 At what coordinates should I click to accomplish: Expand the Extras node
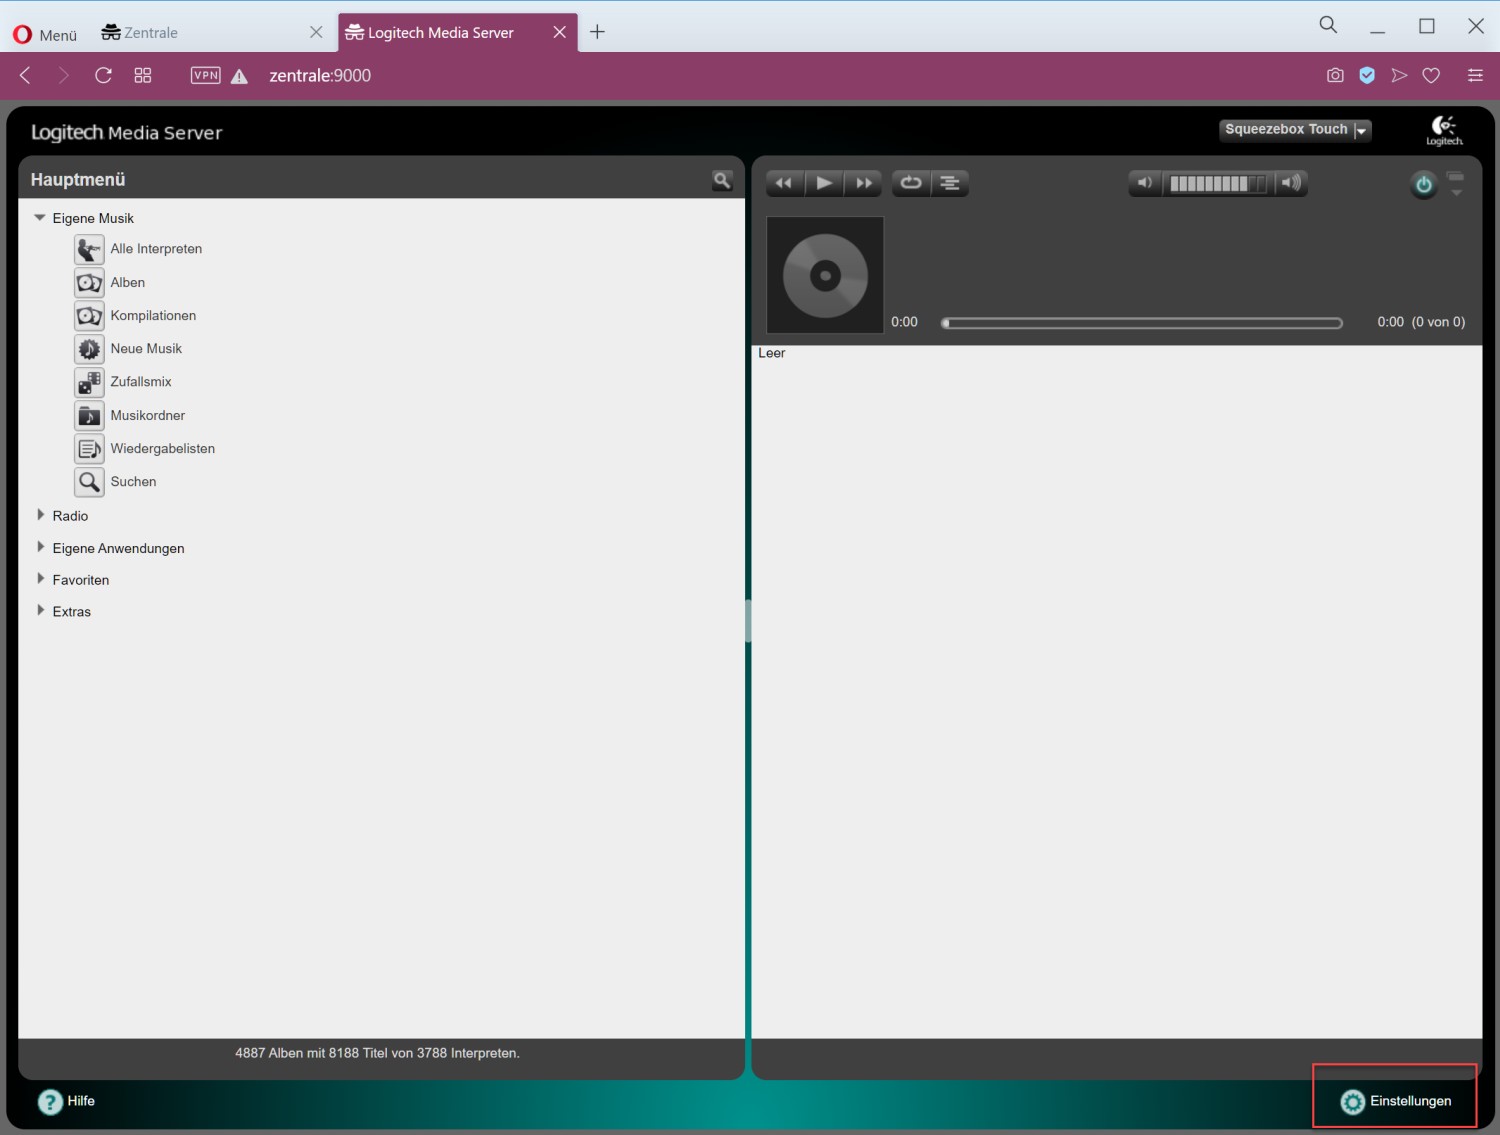tap(40, 611)
